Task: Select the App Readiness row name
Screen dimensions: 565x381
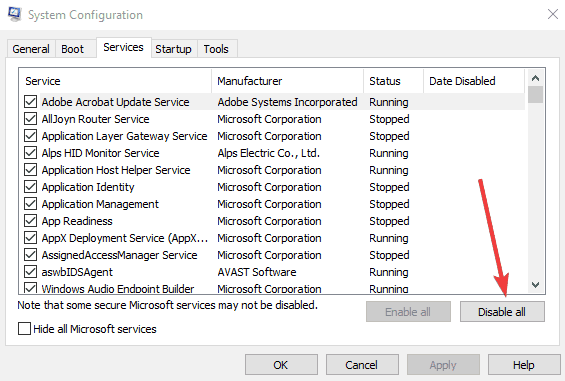Action: [77, 221]
